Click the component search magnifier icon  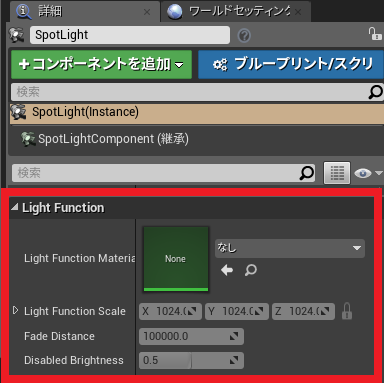[x=376, y=92]
